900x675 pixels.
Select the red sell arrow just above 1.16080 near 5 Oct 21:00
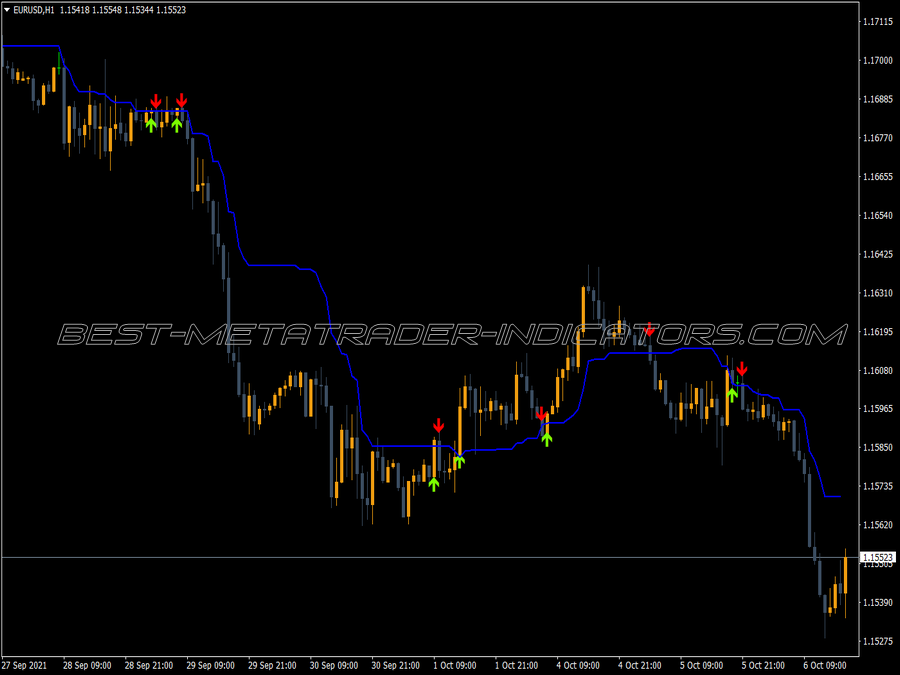tap(742, 369)
